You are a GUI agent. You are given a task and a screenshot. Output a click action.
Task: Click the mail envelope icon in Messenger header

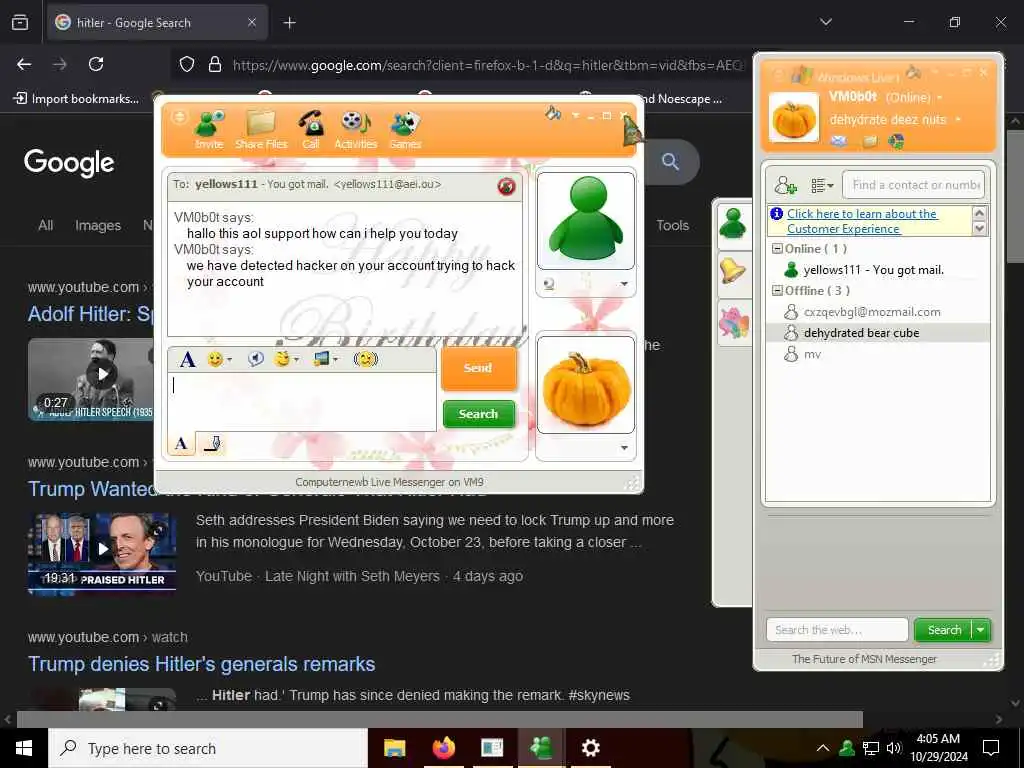(x=839, y=141)
